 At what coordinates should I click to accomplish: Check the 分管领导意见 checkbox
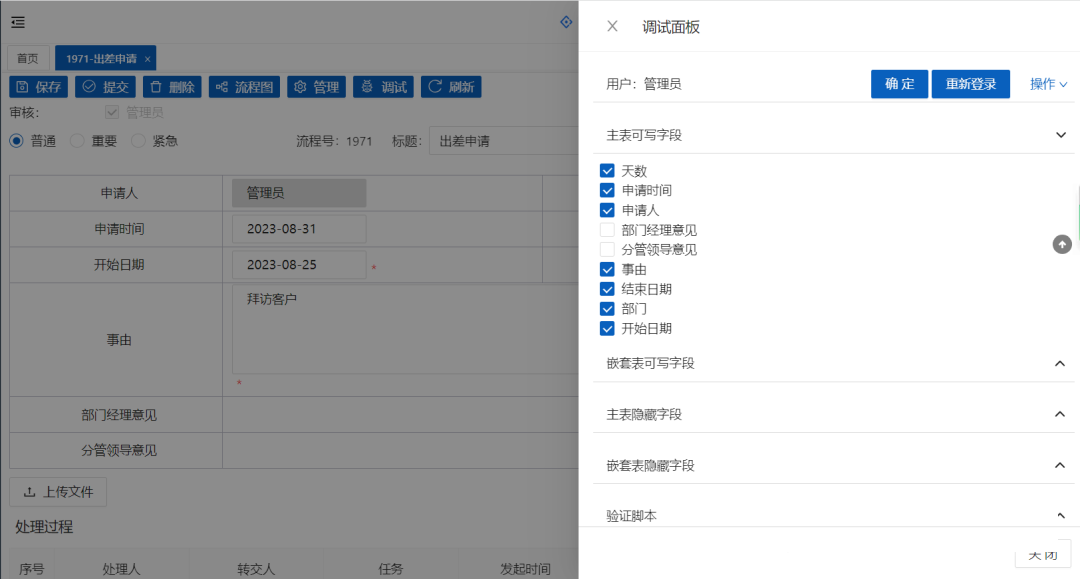point(607,250)
